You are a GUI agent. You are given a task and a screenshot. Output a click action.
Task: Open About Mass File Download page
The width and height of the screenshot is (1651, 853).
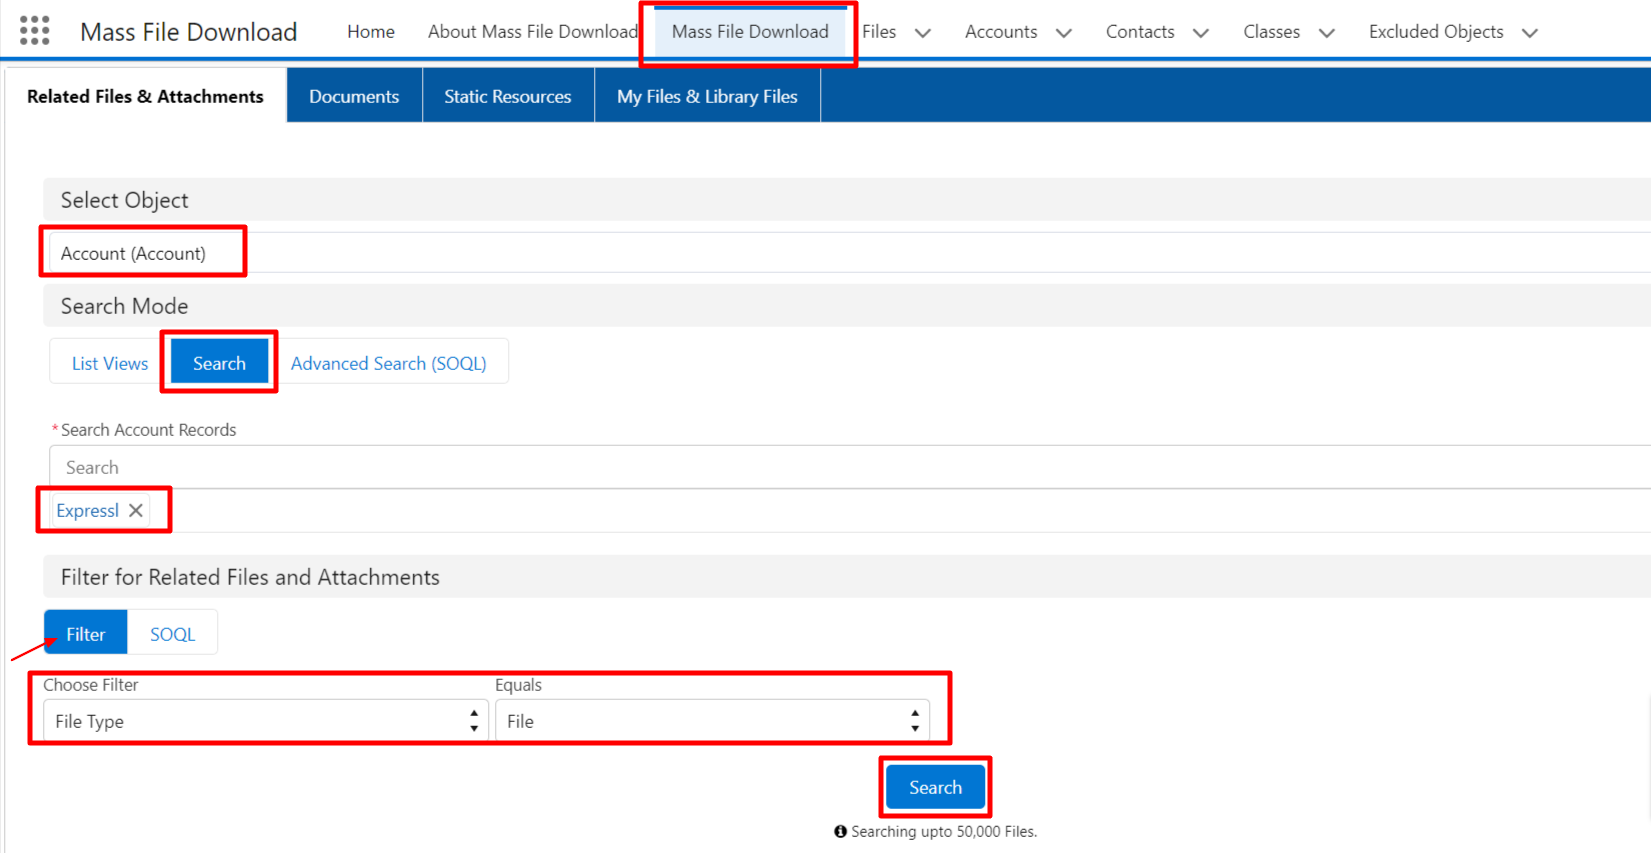click(533, 32)
